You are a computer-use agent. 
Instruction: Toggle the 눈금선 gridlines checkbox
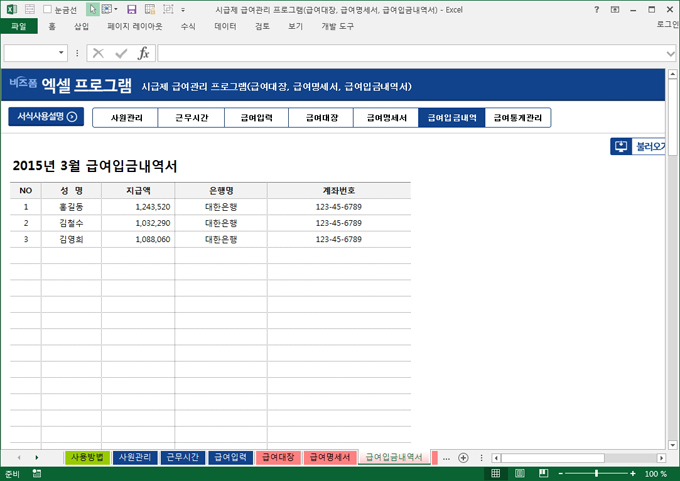[48, 9]
